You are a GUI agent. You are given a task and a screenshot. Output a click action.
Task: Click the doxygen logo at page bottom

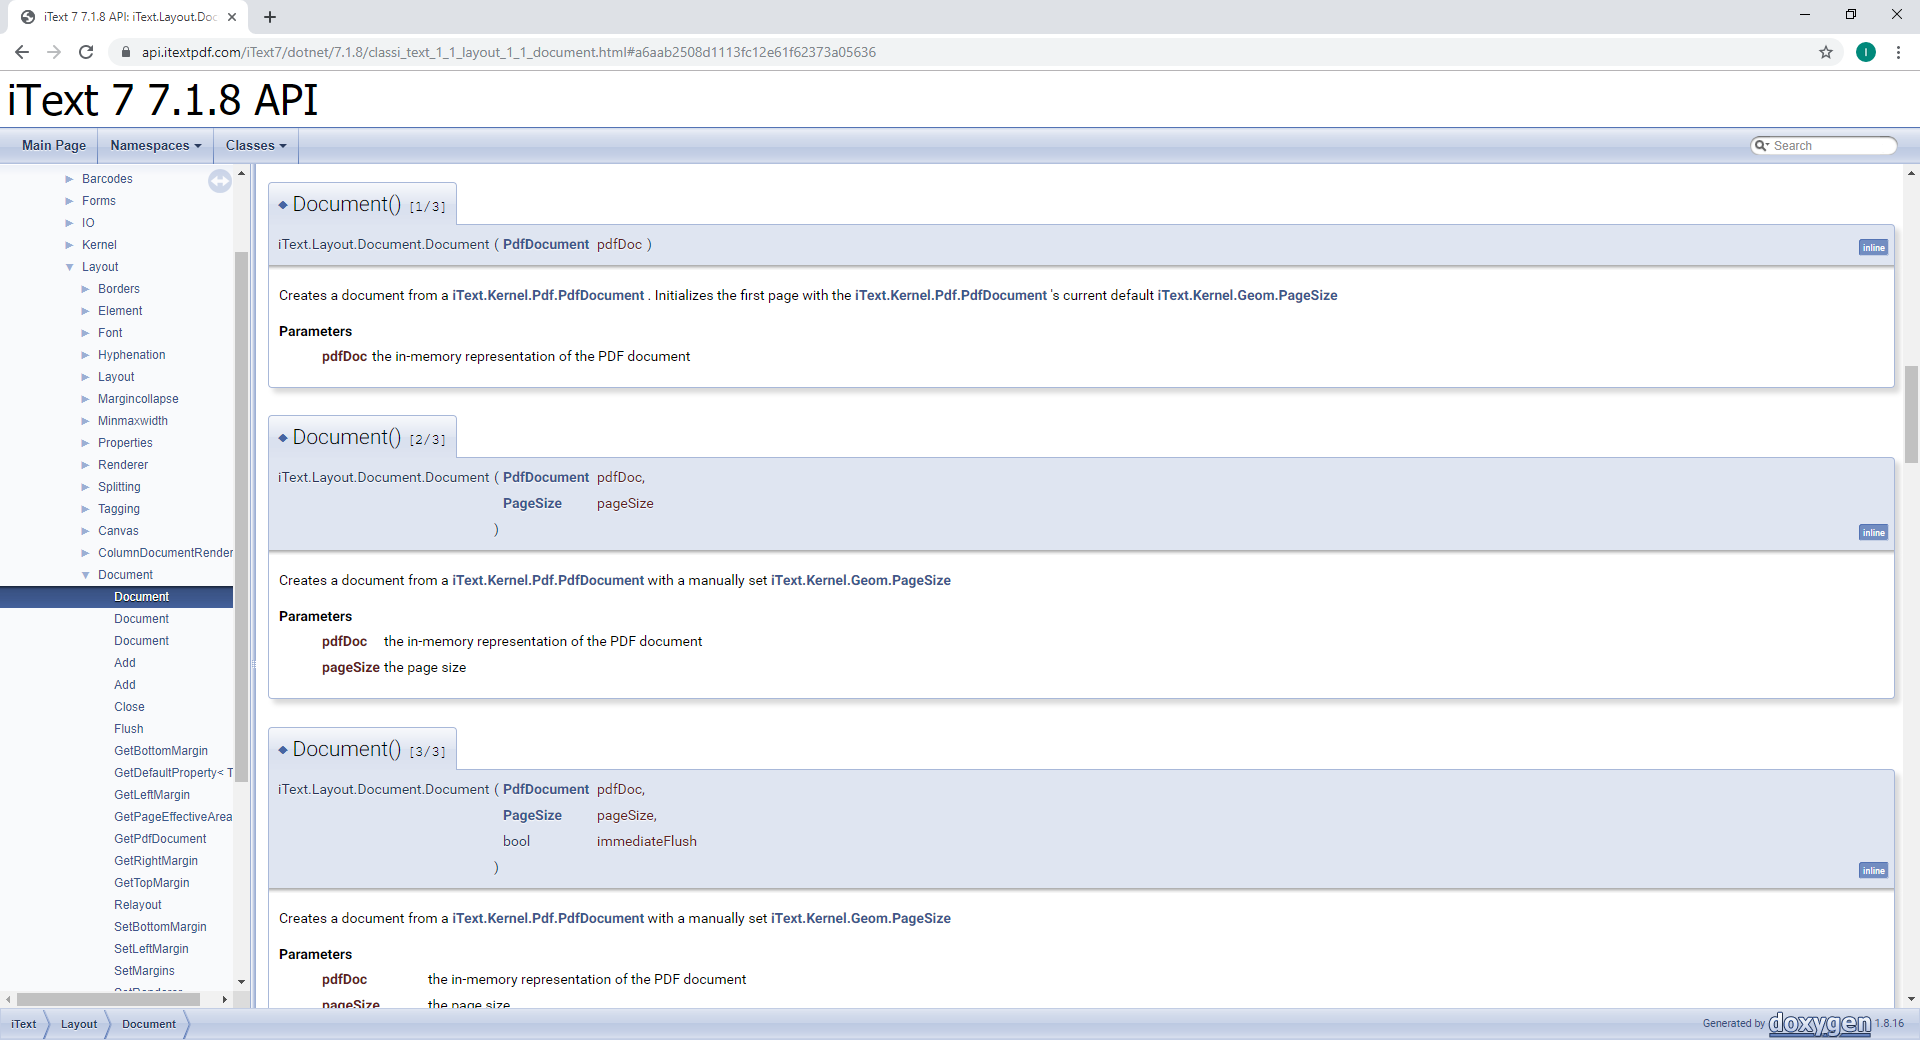coord(1818,1023)
